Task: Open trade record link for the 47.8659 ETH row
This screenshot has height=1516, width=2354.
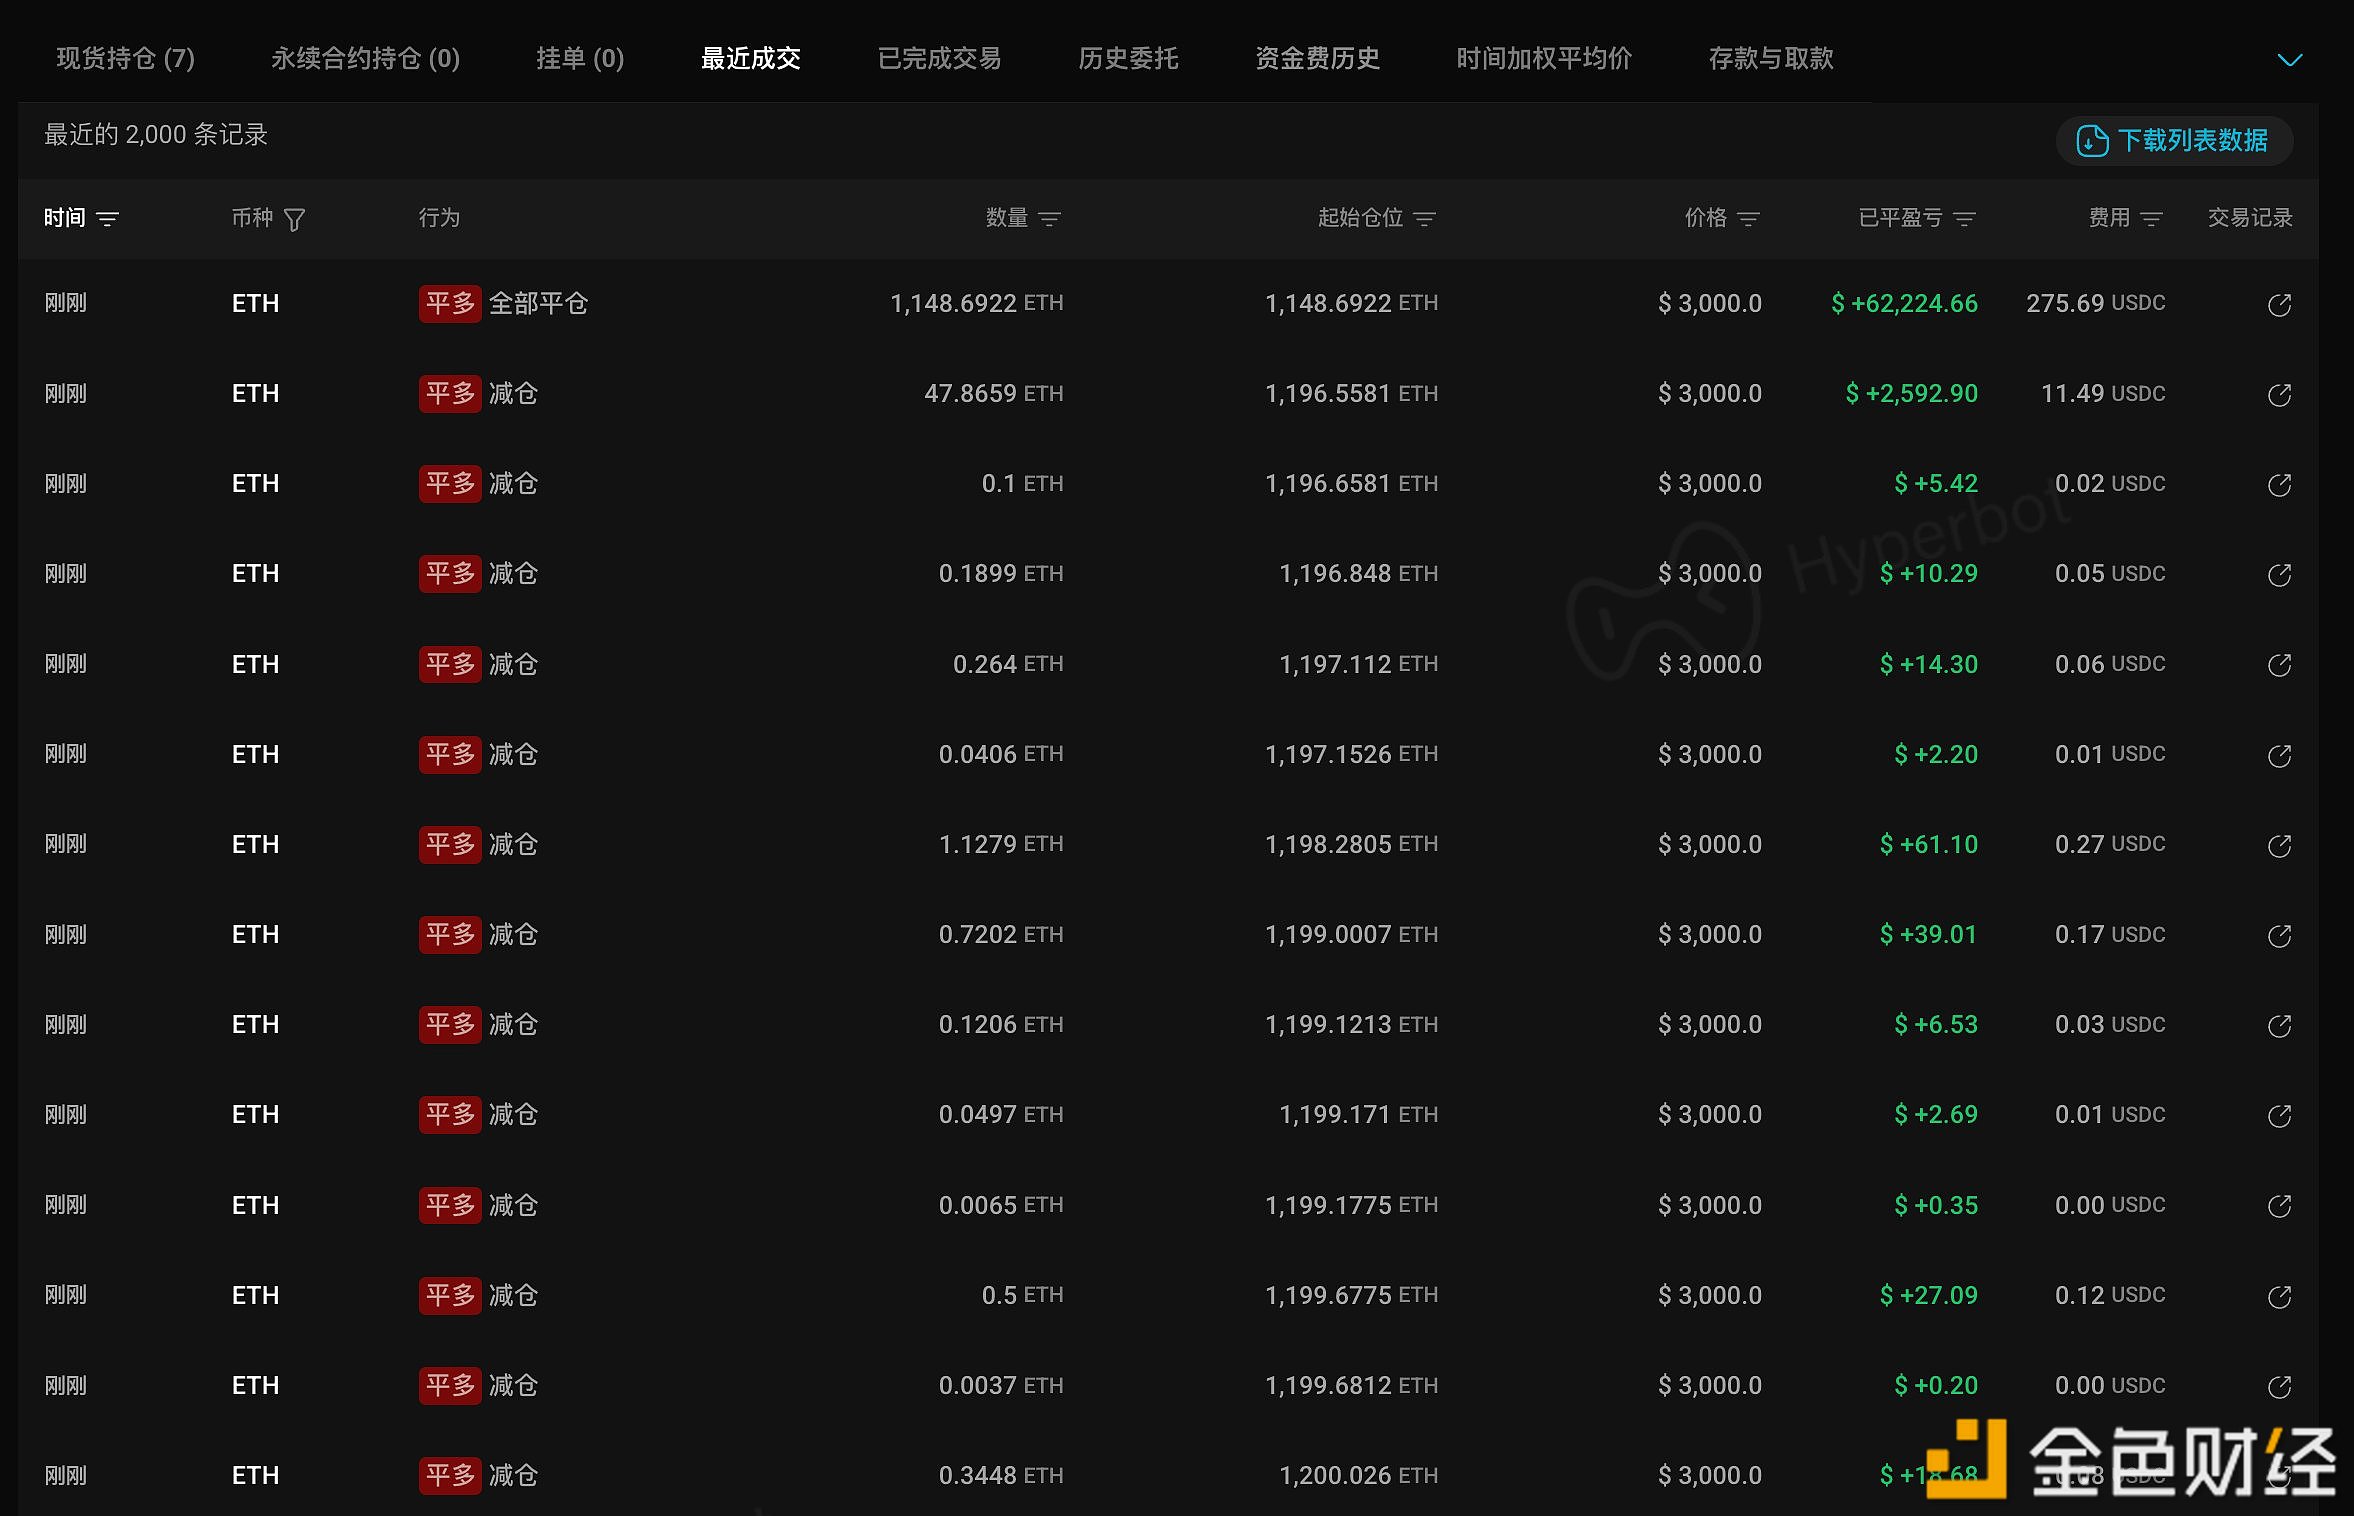Action: pyautogui.click(x=2279, y=395)
